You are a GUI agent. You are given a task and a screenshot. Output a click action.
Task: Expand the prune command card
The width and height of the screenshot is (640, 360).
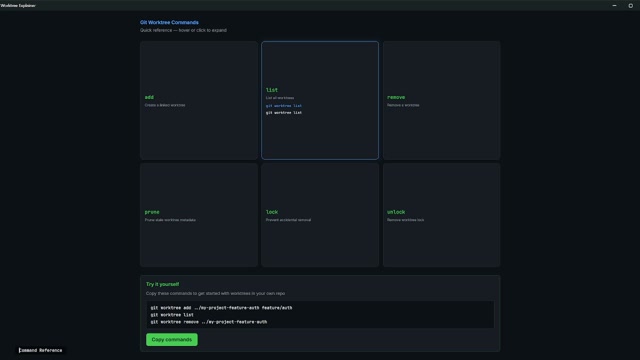(x=199, y=215)
